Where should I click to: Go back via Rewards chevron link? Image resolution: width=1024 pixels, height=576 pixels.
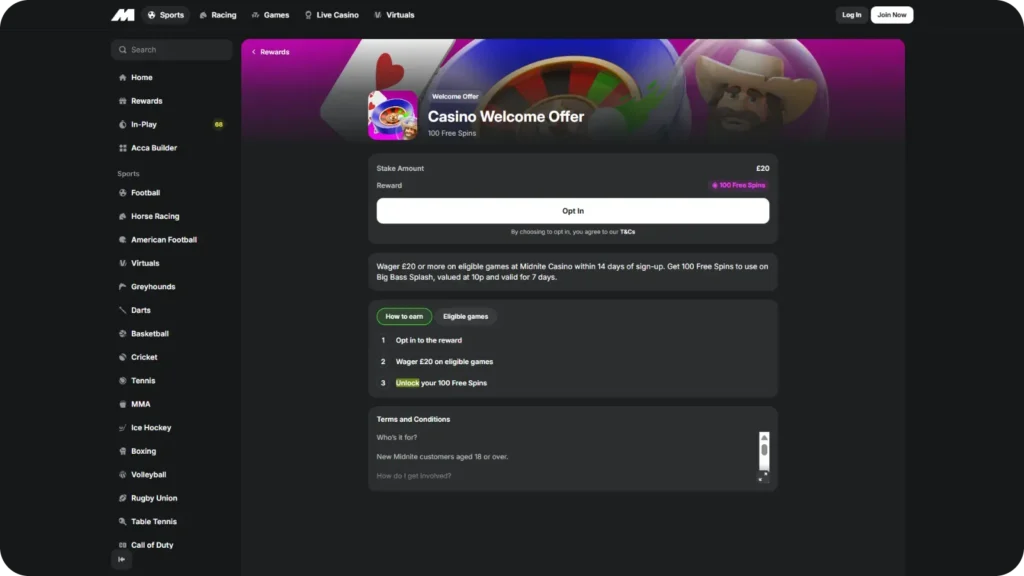270,52
